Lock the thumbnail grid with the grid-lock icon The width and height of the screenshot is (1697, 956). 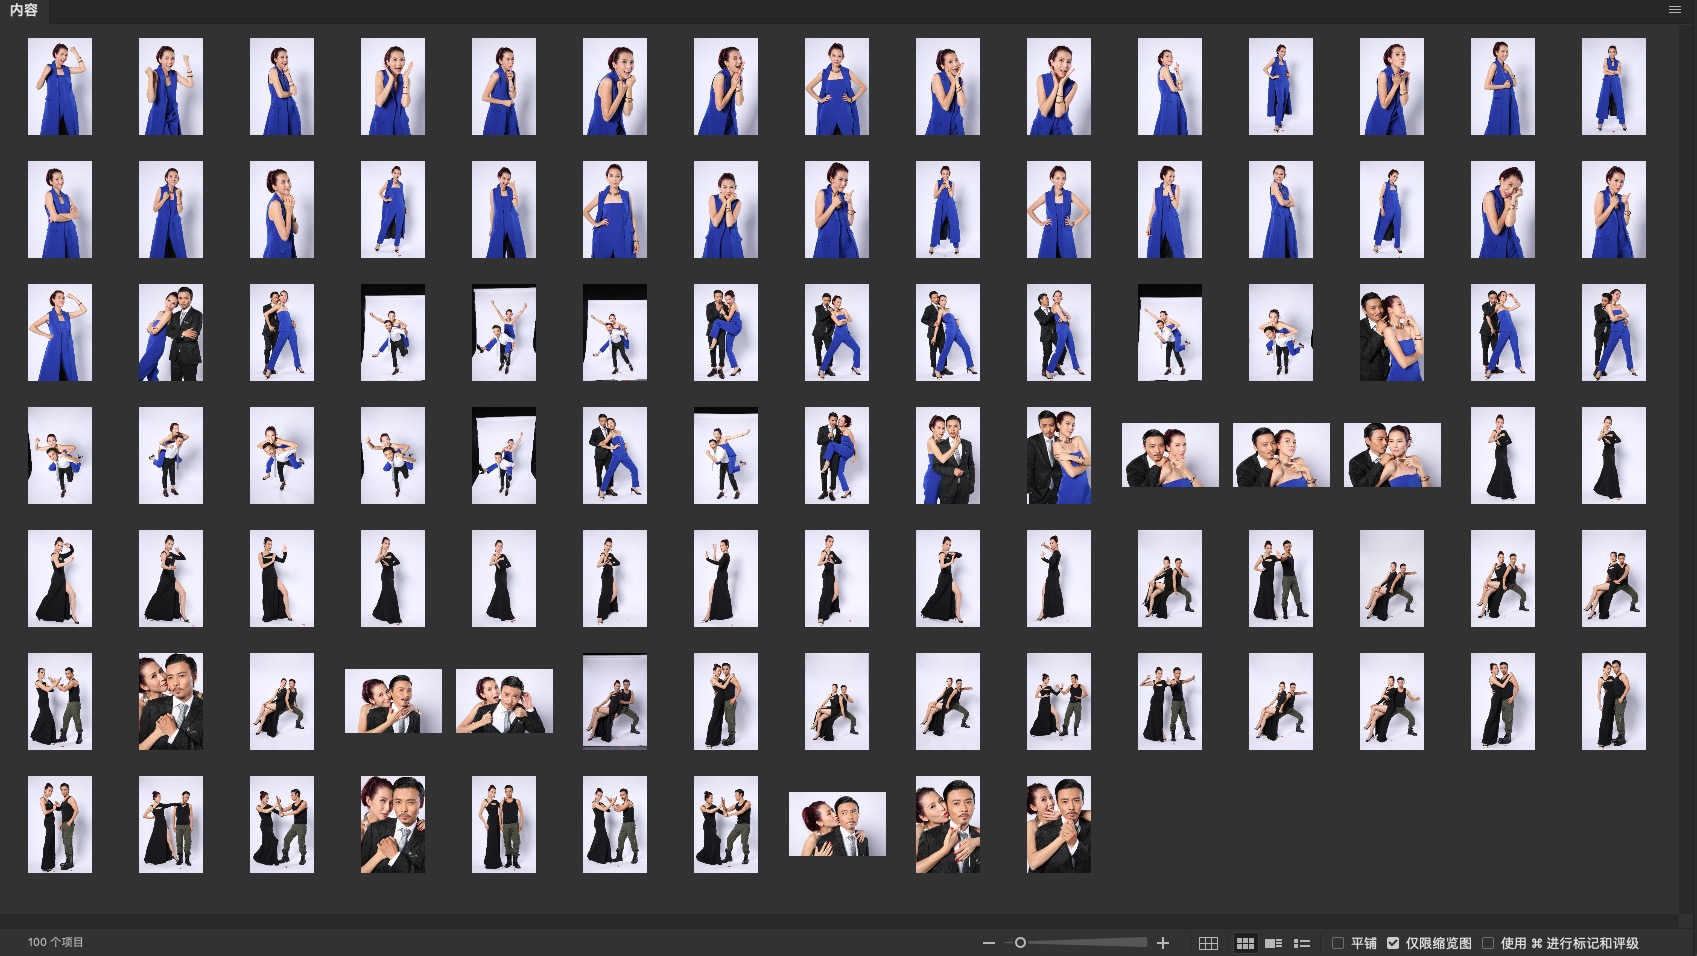1208,943
